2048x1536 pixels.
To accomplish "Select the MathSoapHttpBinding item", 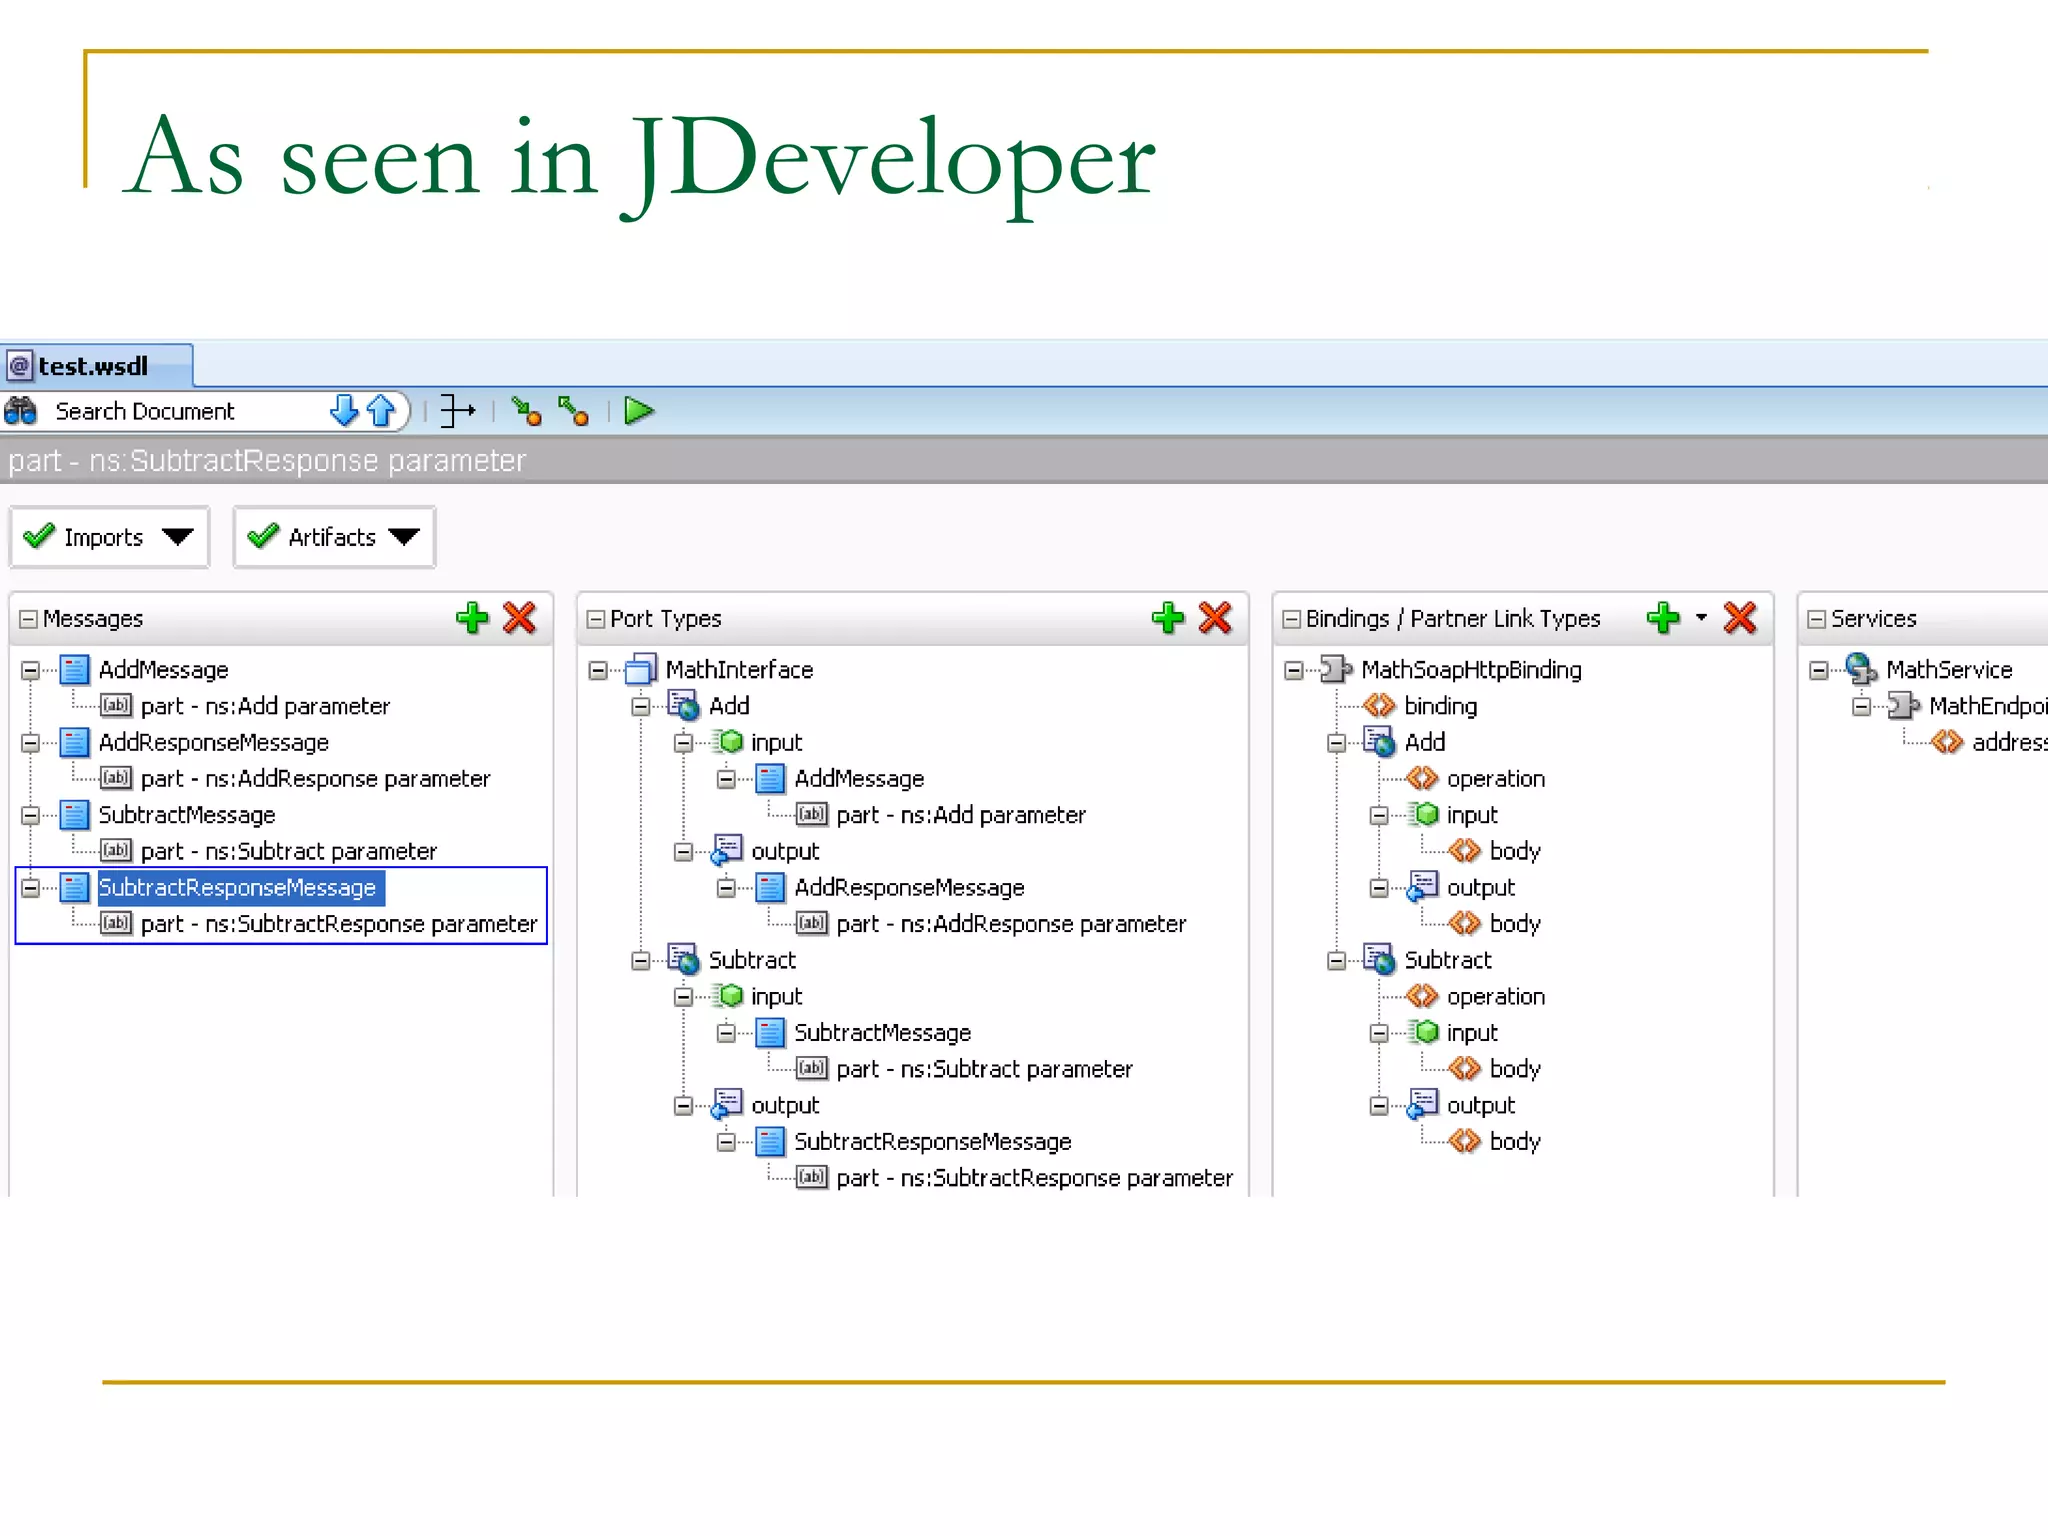I will pos(1471,670).
